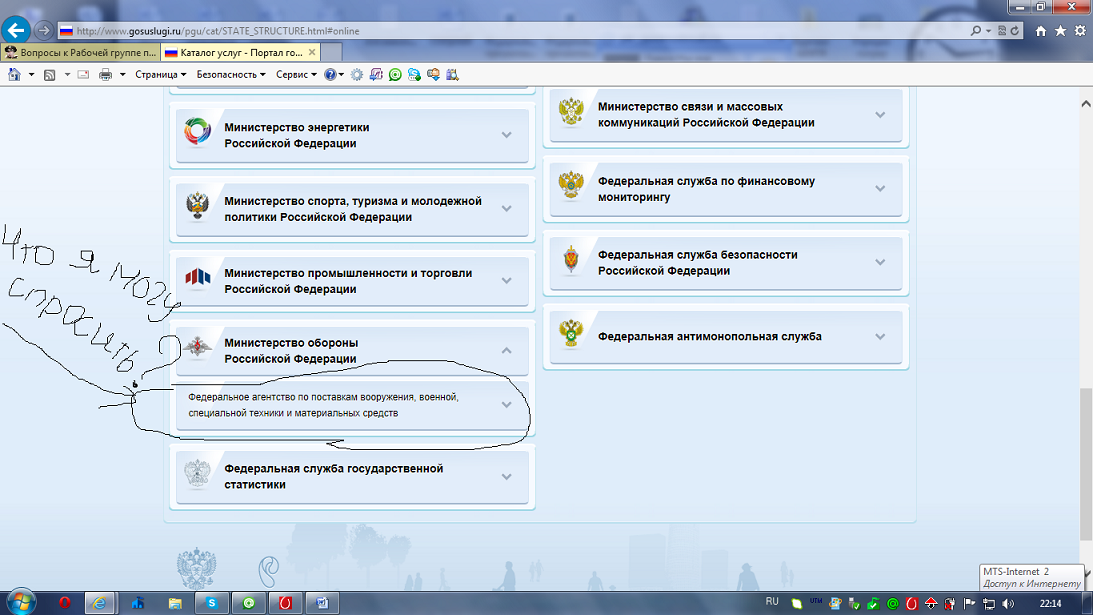Viewport: 1093px width, 615px height.
Task: Click the scrollbar up arrow
Action: [1086, 104]
